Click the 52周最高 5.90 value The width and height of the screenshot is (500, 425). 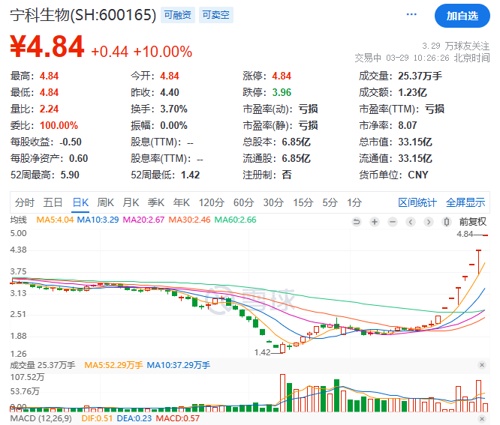(x=70, y=175)
